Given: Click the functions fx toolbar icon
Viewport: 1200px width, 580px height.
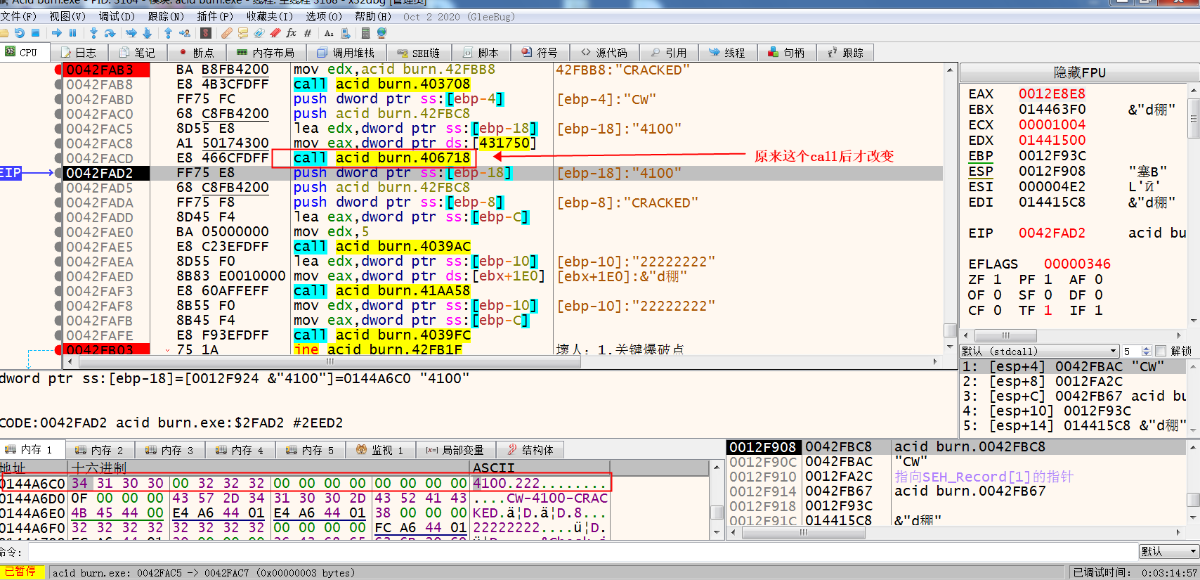Looking at the screenshot, I should click(291, 33).
